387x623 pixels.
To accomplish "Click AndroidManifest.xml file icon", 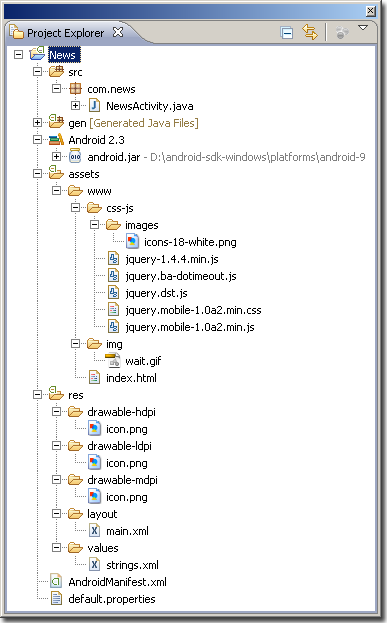I will [56, 582].
